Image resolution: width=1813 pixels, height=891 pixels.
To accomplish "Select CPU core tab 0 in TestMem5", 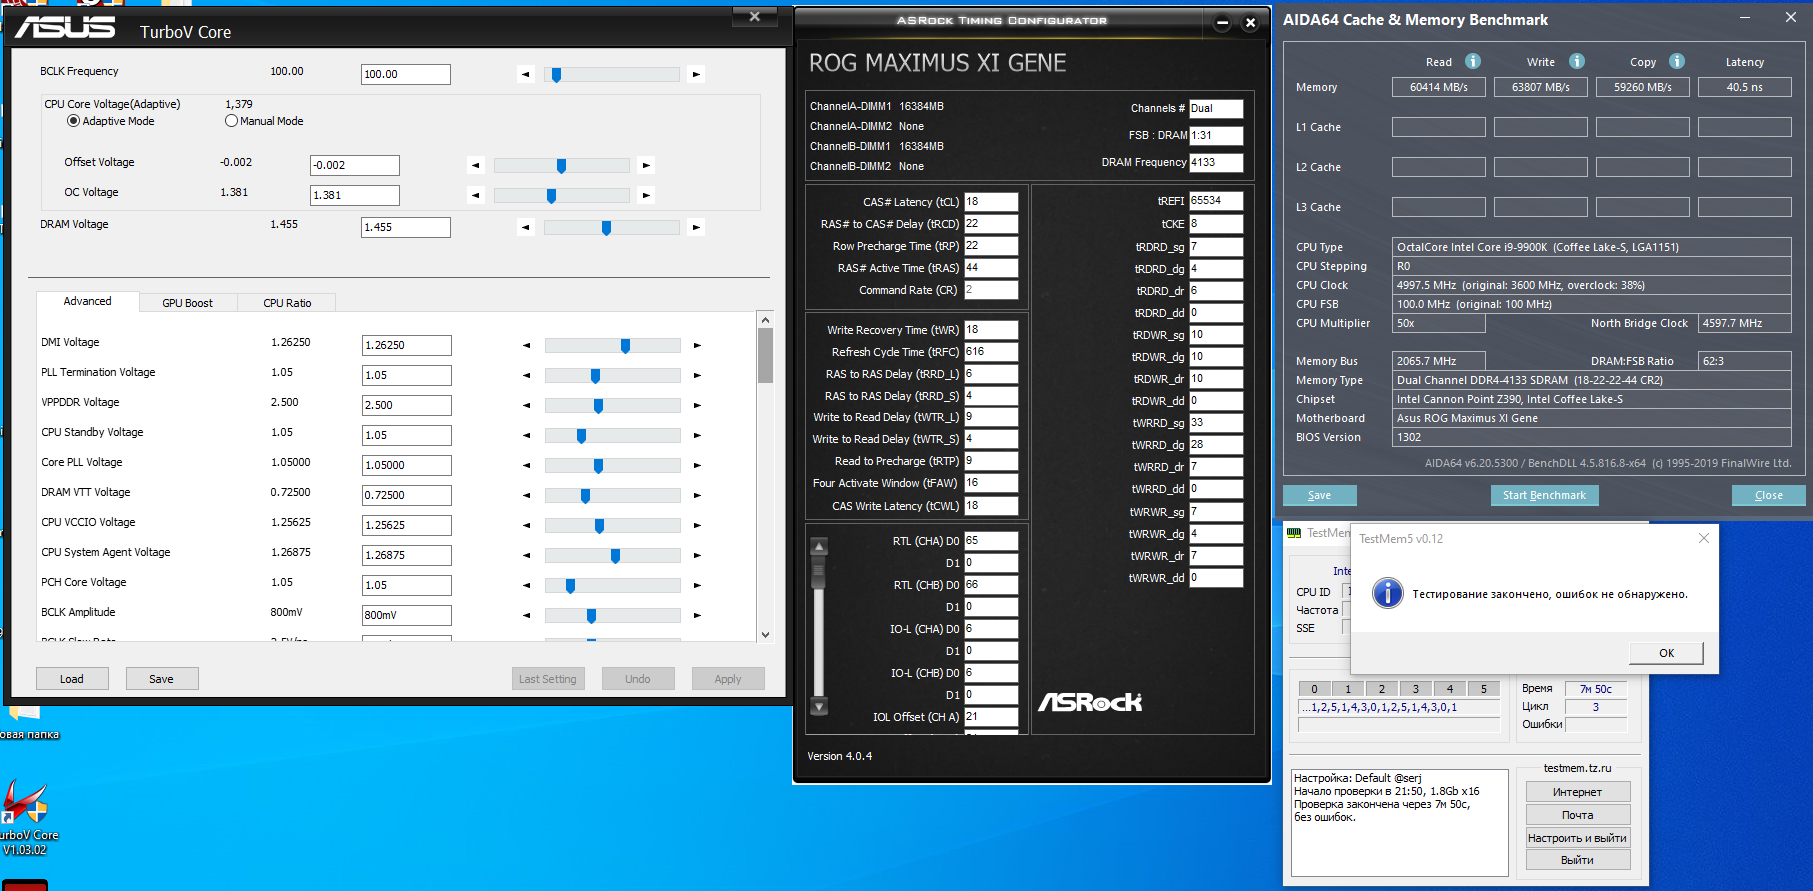I will 1314,689.
